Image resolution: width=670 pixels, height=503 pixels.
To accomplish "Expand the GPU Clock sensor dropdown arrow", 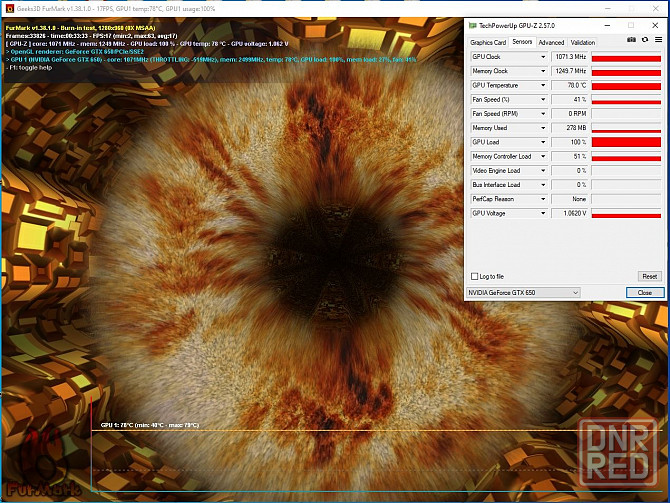I will [x=544, y=58].
